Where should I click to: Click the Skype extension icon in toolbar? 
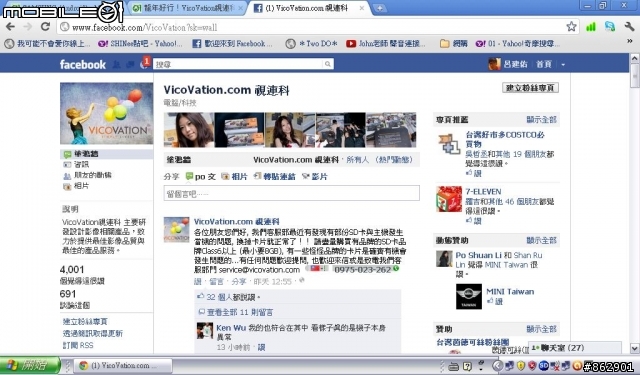610,27
